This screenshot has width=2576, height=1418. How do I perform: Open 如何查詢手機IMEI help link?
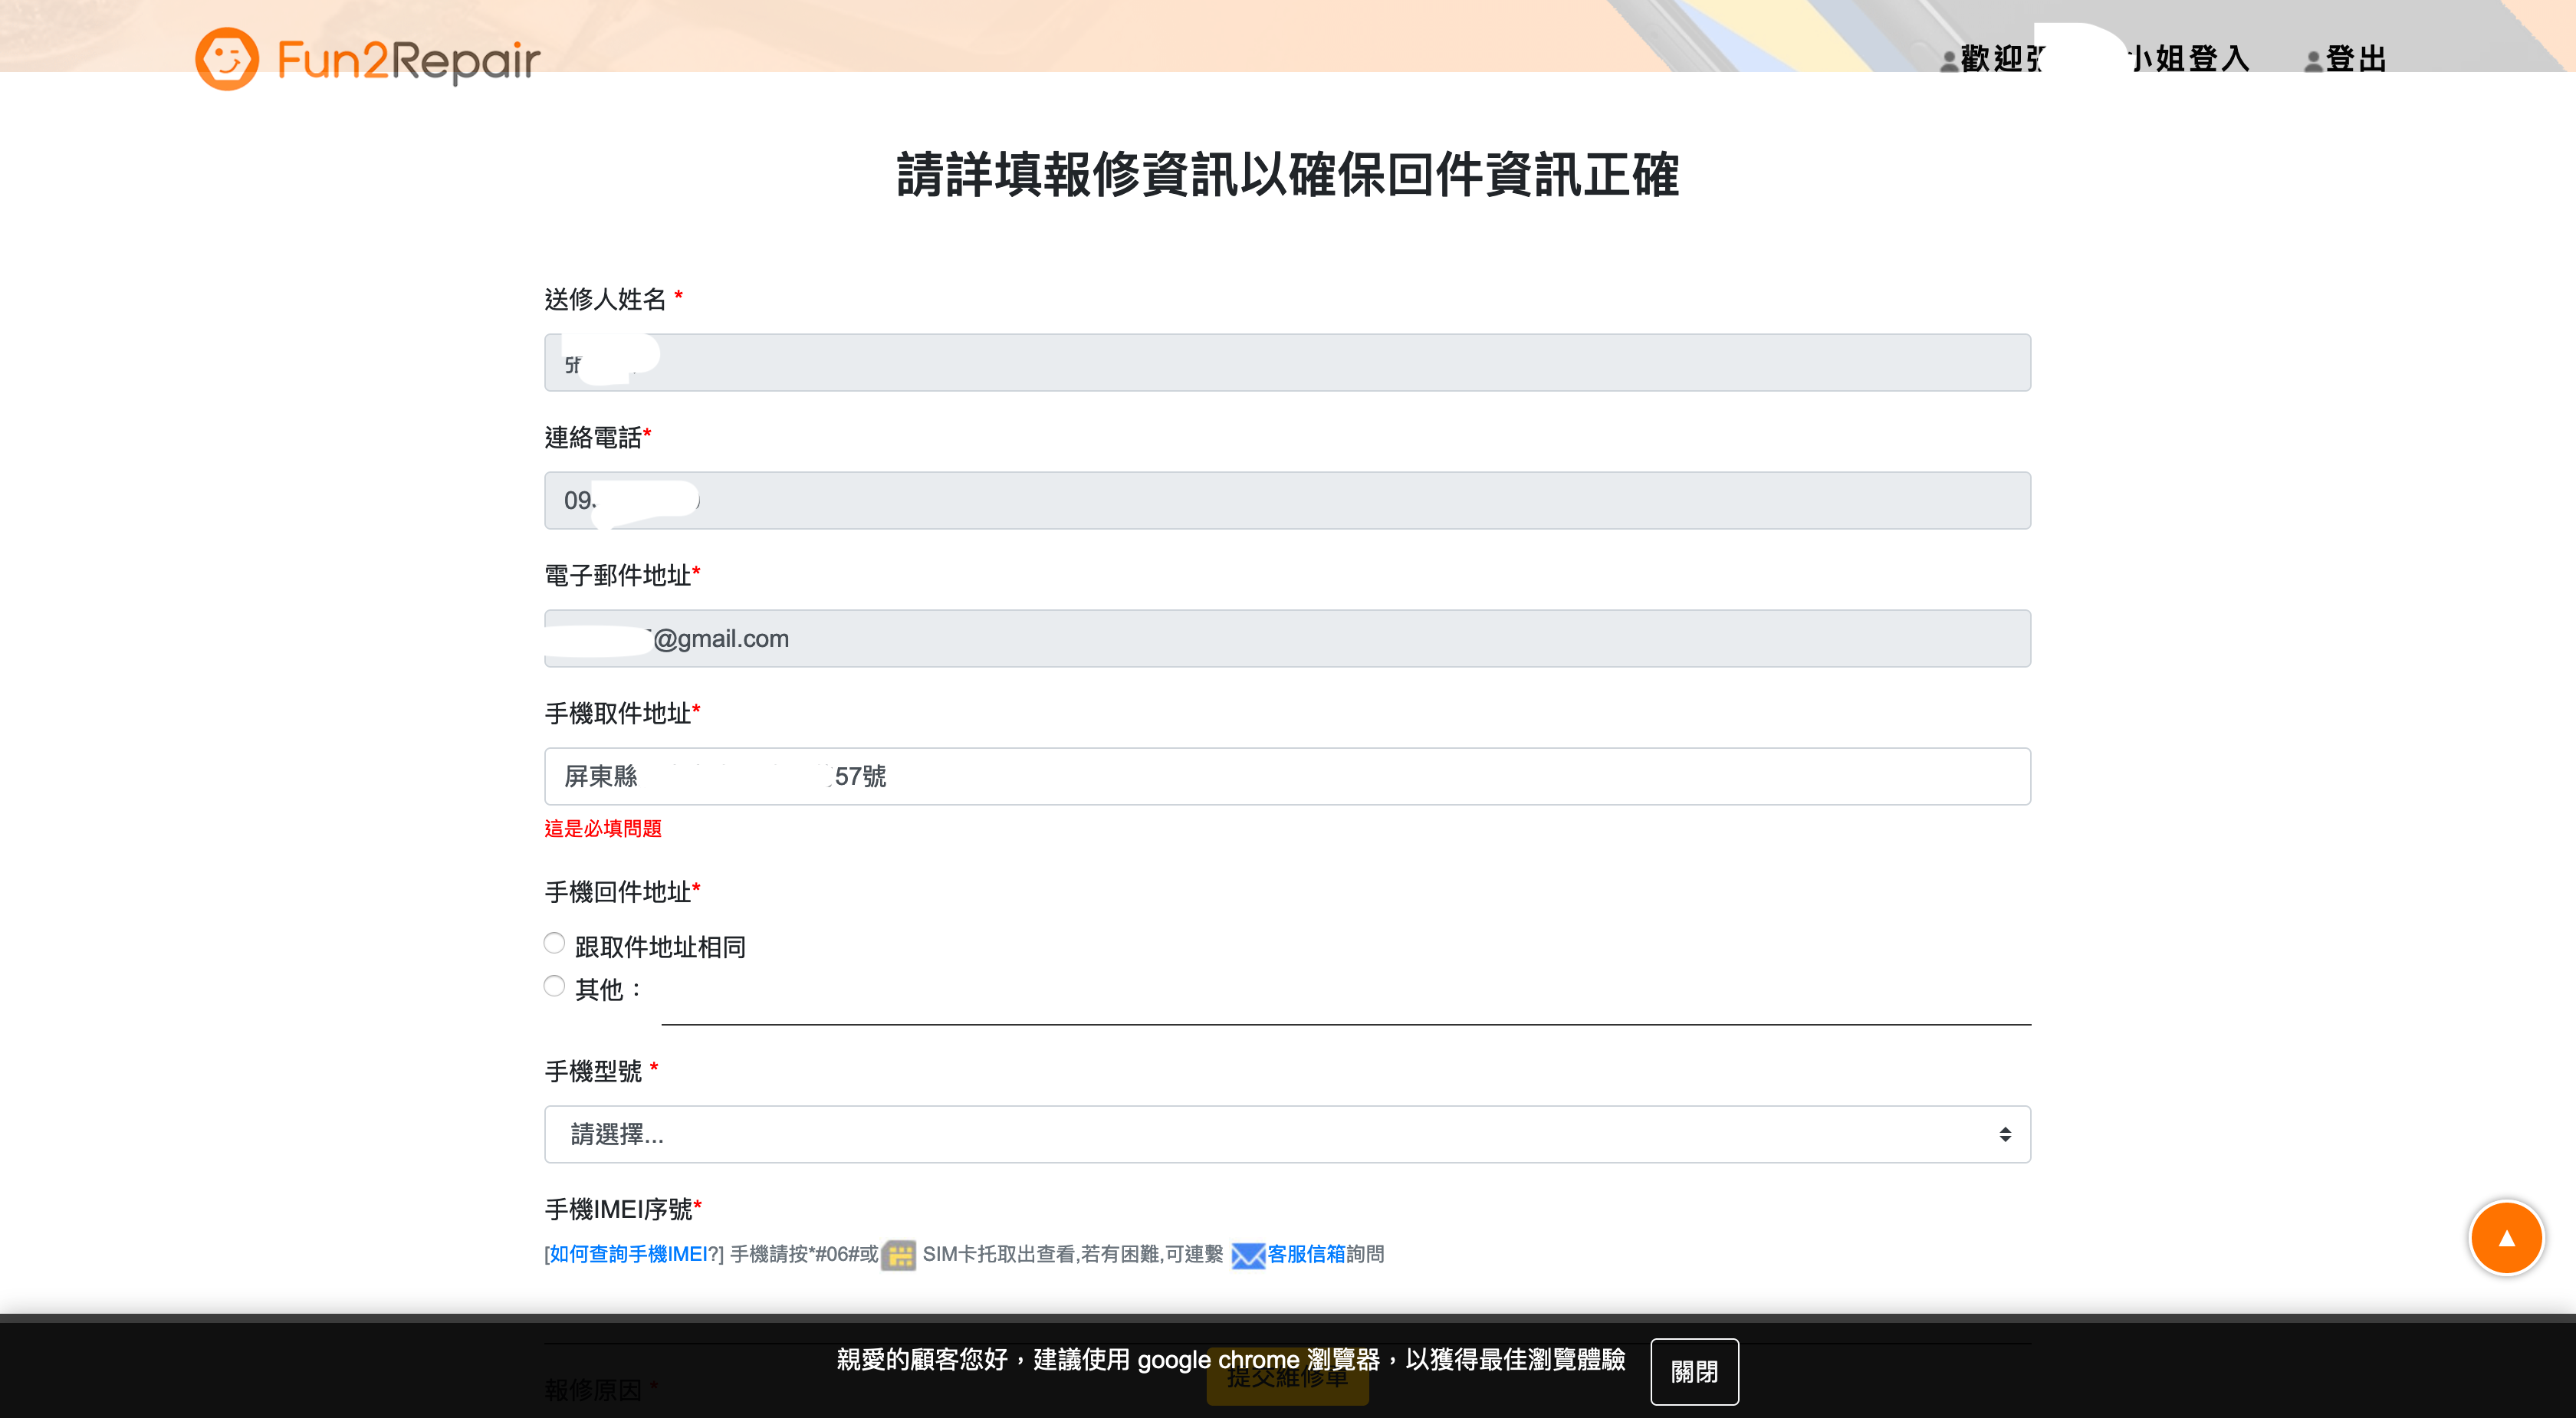628,1254
